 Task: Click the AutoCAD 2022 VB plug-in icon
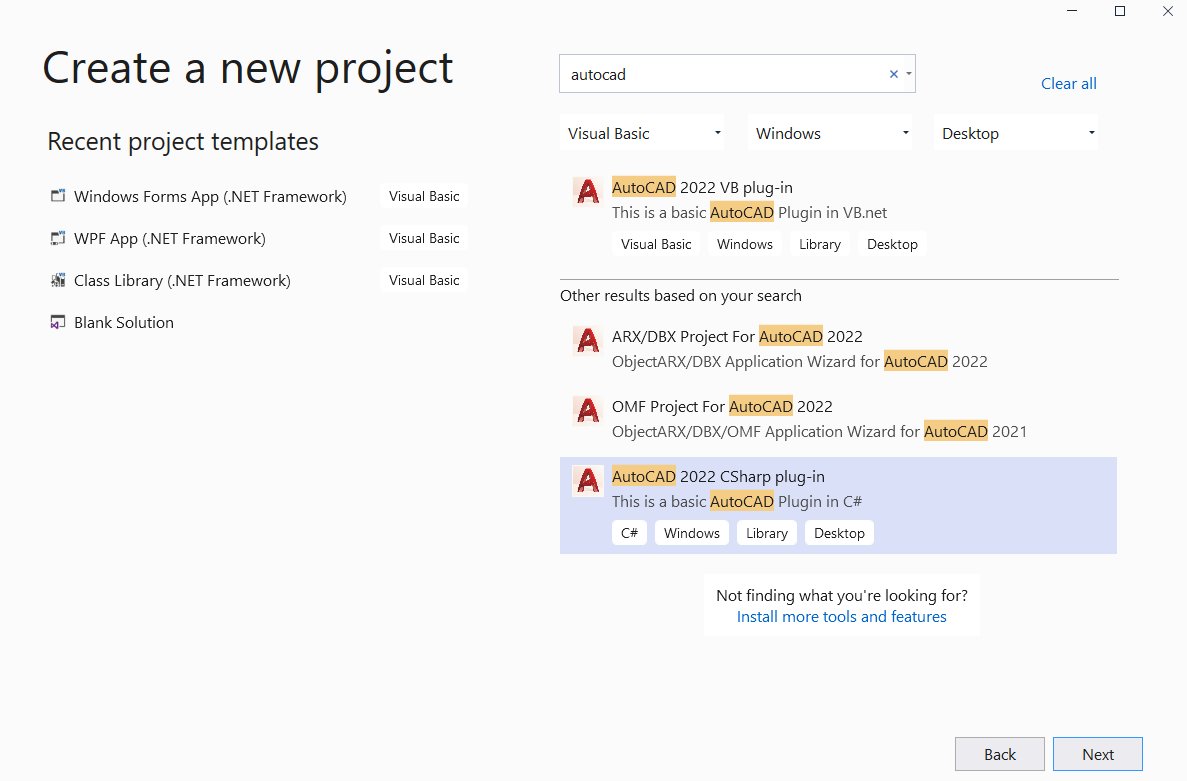click(587, 191)
